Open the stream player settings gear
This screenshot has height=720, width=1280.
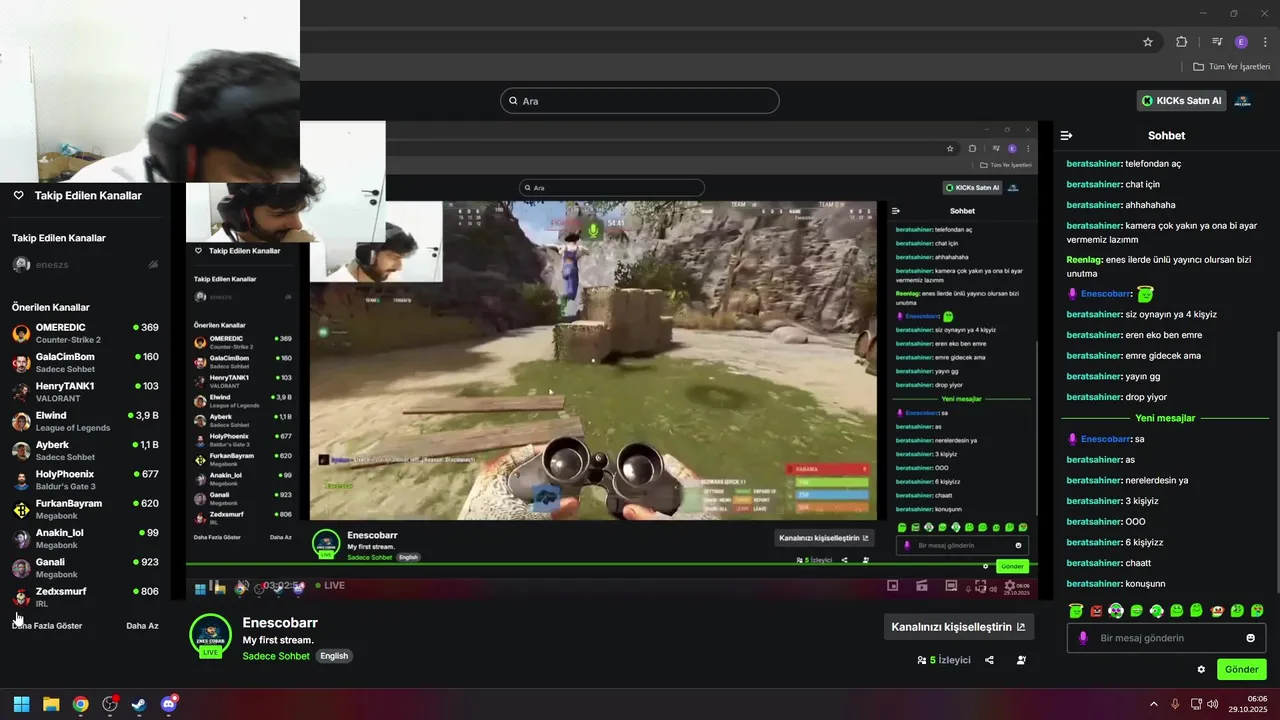click(x=1009, y=585)
